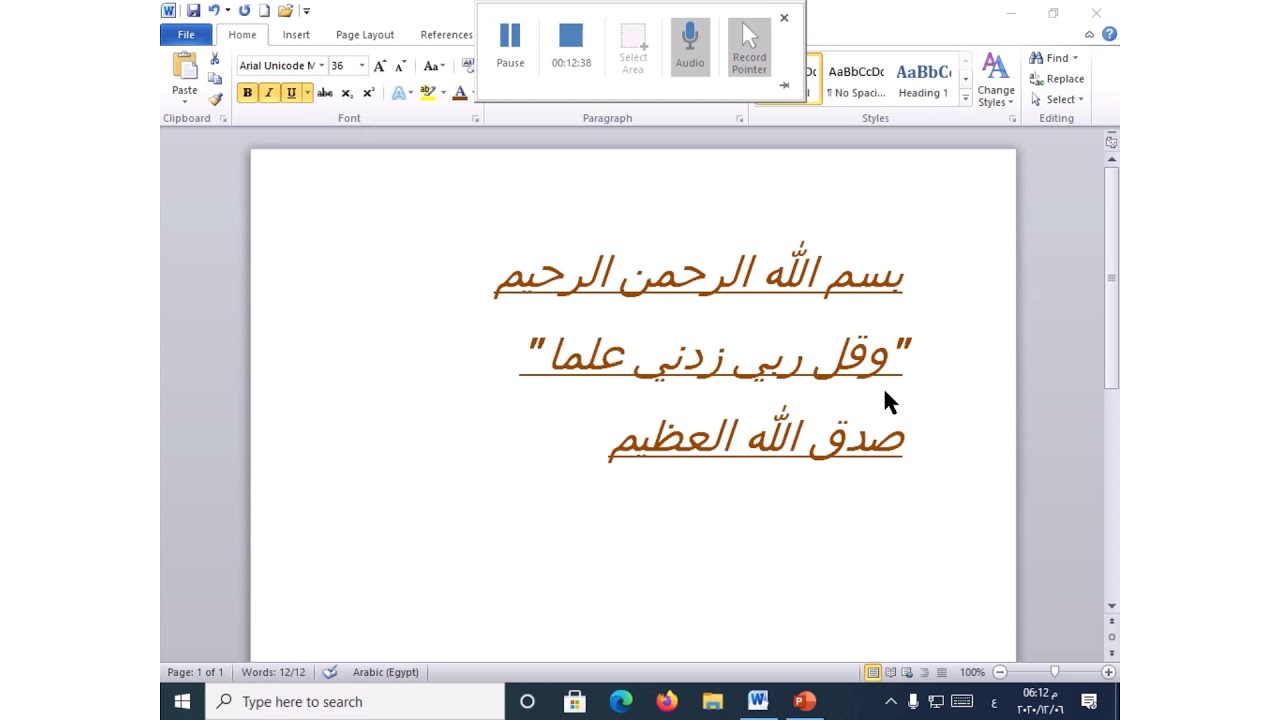Apply strikethrough formatting
The height and width of the screenshot is (720, 1280).
point(325,93)
